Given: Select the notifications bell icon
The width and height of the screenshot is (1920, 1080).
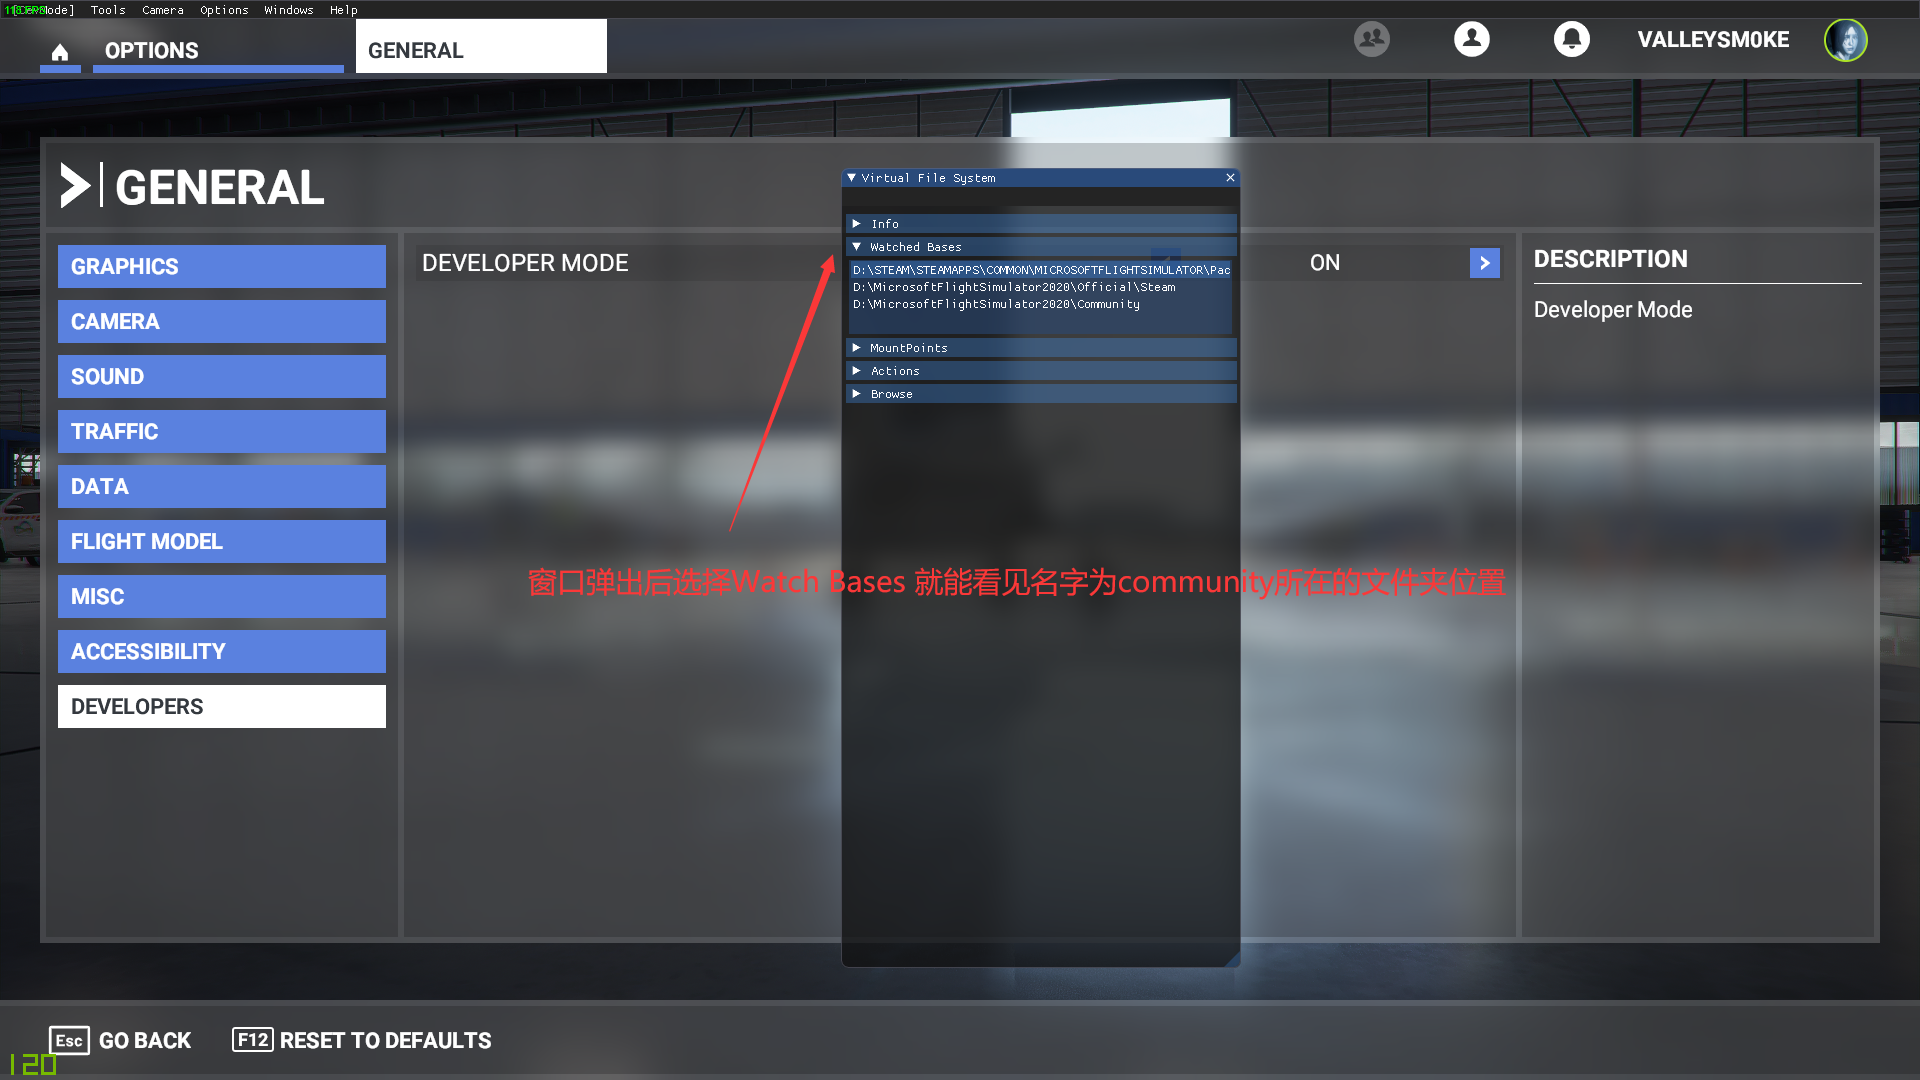Looking at the screenshot, I should pyautogui.click(x=1572, y=38).
